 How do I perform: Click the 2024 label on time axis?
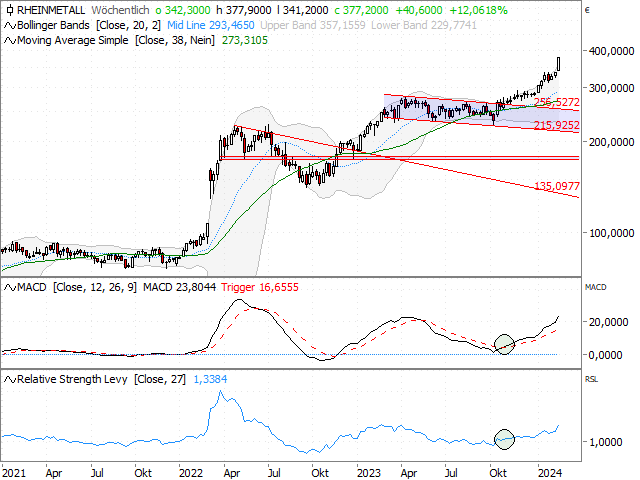click(550, 473)
